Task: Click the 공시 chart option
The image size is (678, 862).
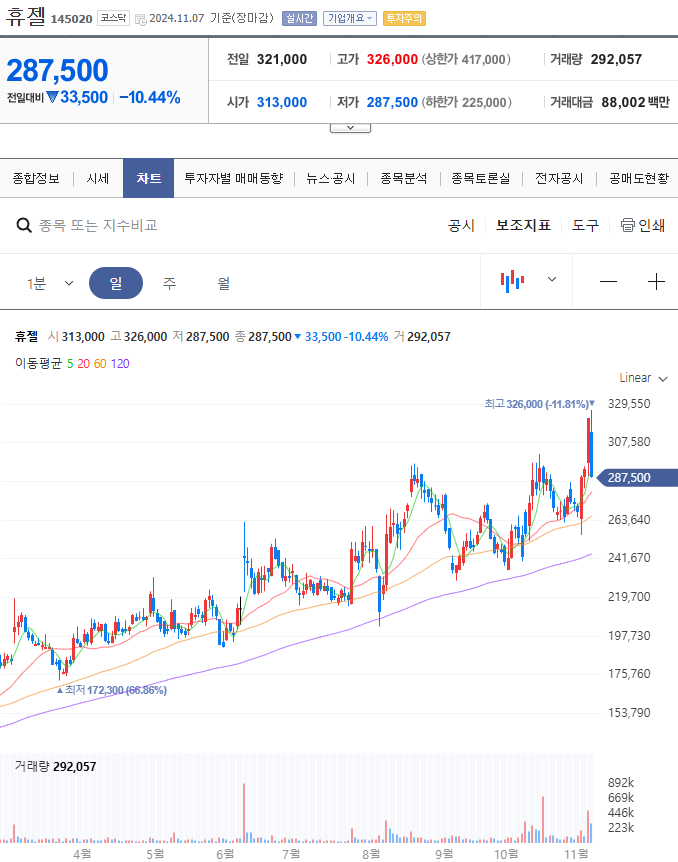Action: (461, 225)
